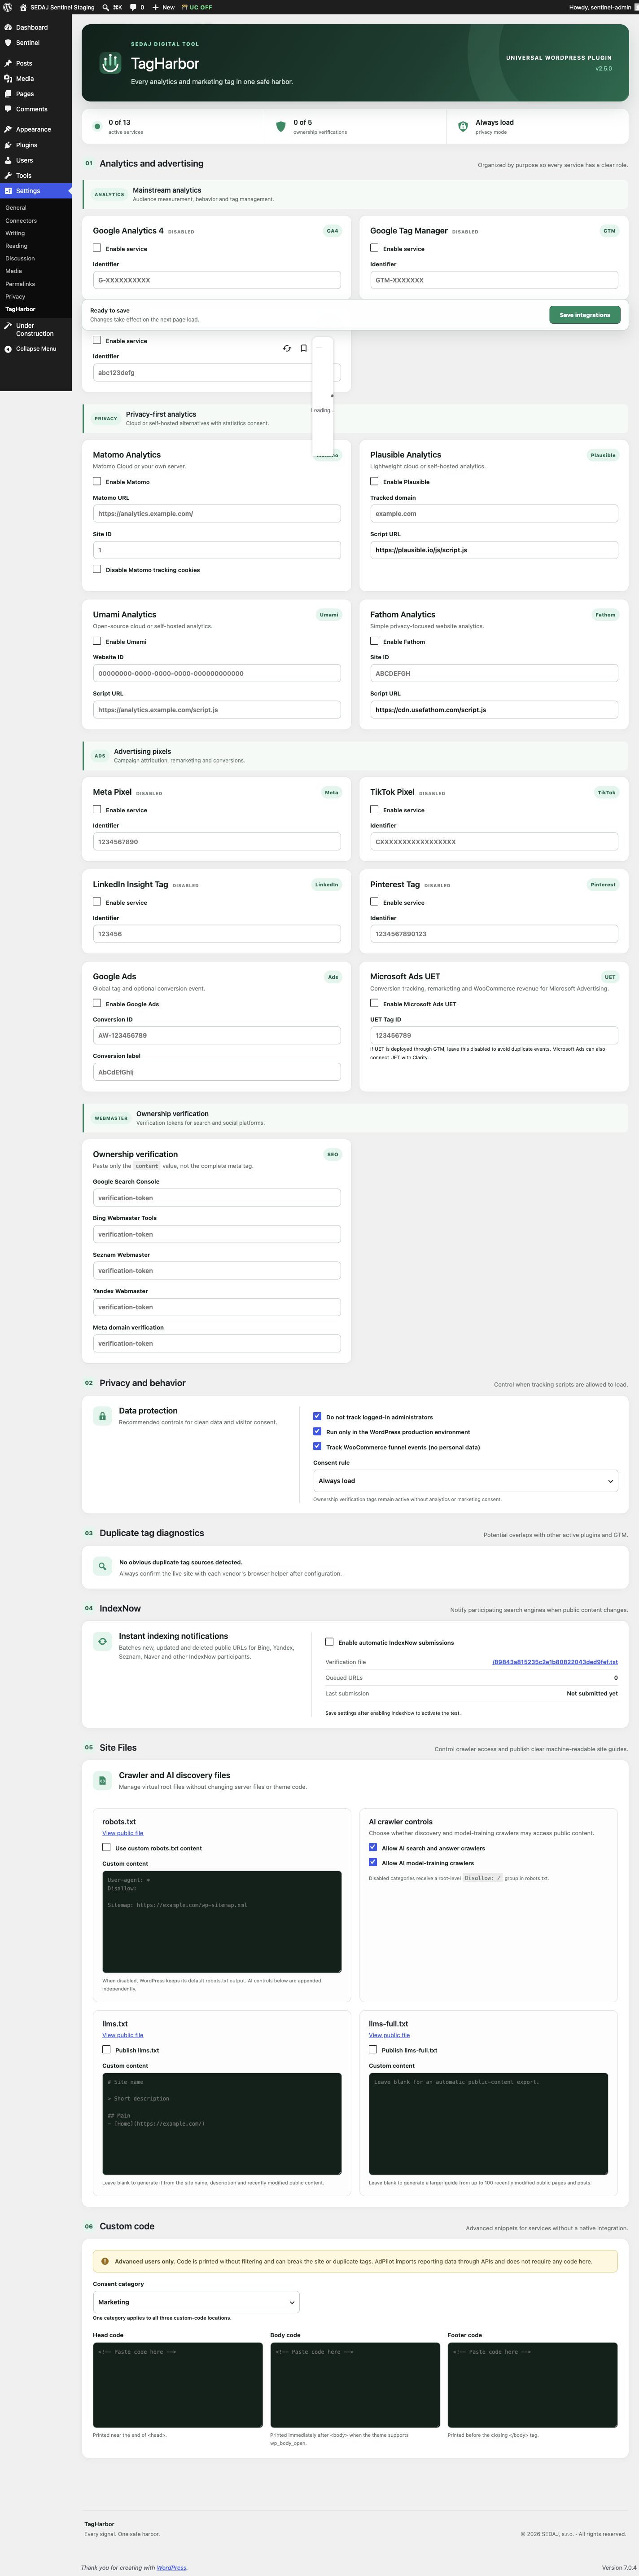The width and height of the screenshot is (639, 2576).
Task: Open the WordPress logo menu
Action: click(8, 7)
